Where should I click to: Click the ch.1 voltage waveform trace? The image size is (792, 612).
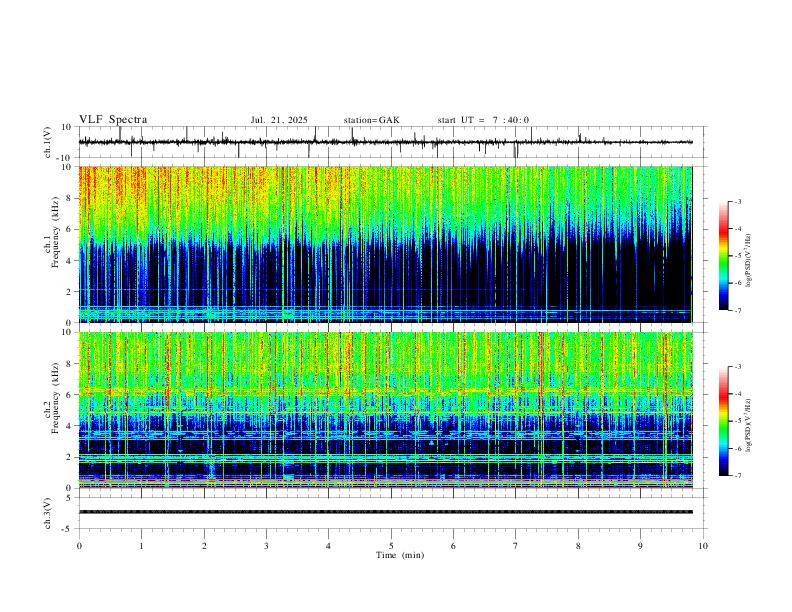[x=385, y=142]
